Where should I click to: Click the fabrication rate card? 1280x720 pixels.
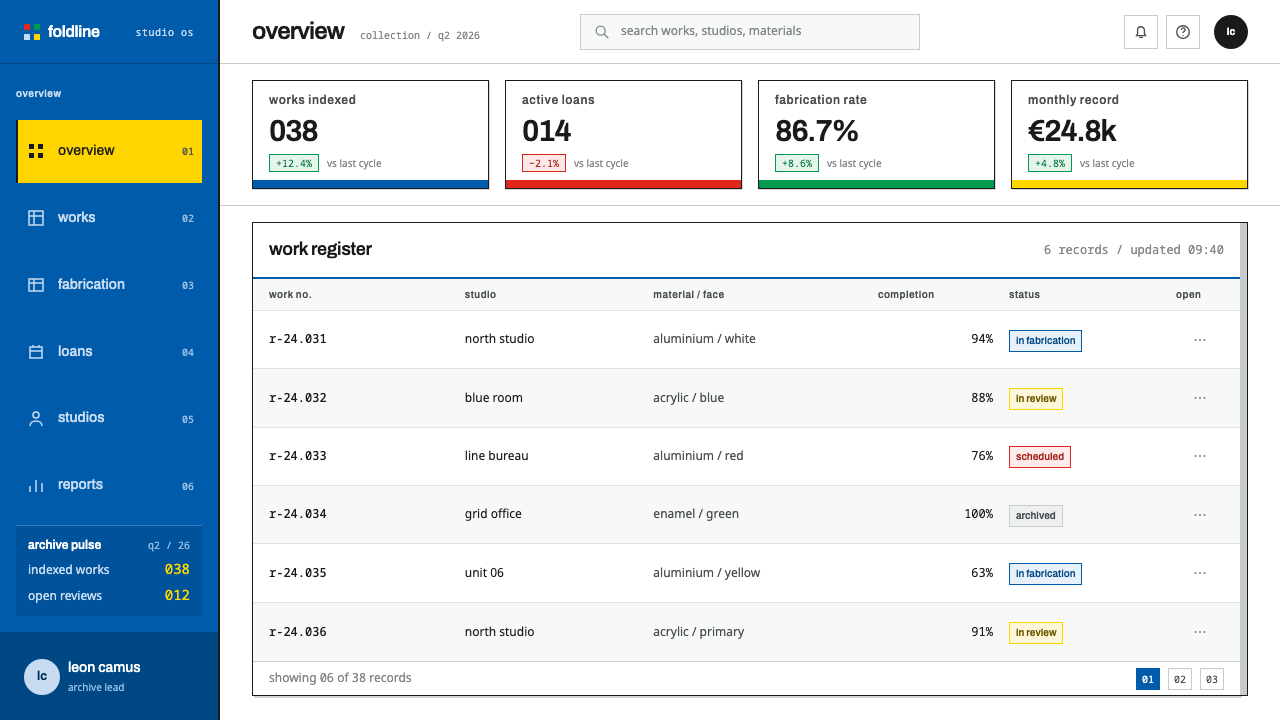[x=876, y=134]
